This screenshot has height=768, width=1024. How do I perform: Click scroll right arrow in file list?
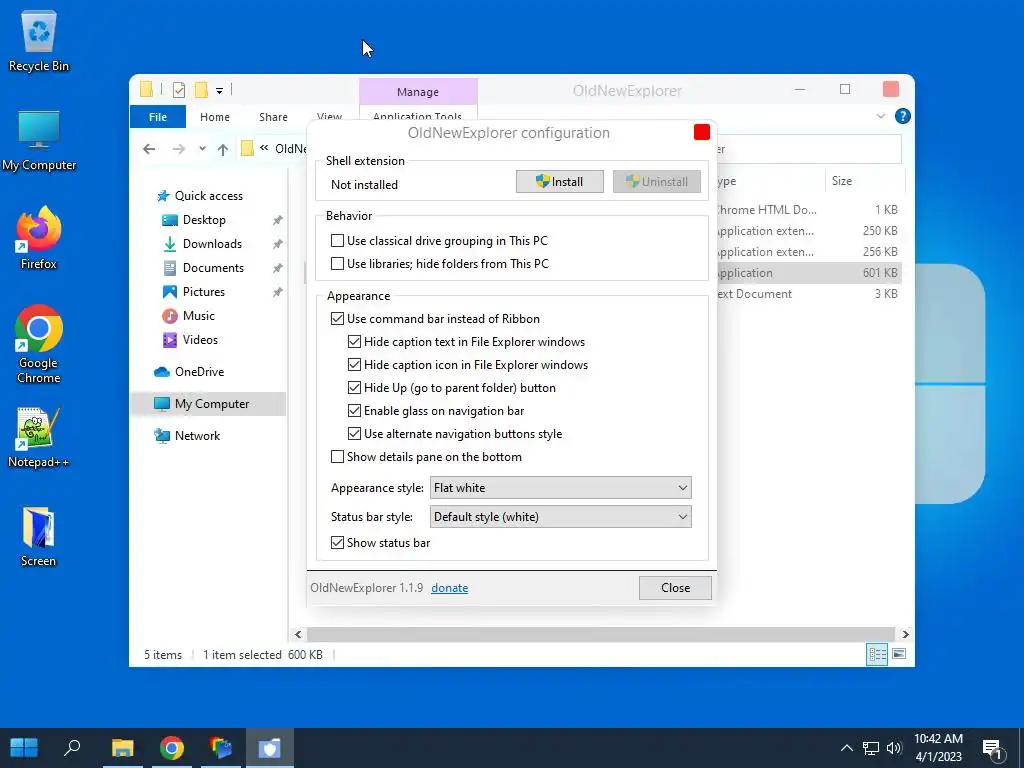pyautogui.click(x=905, y=634)
